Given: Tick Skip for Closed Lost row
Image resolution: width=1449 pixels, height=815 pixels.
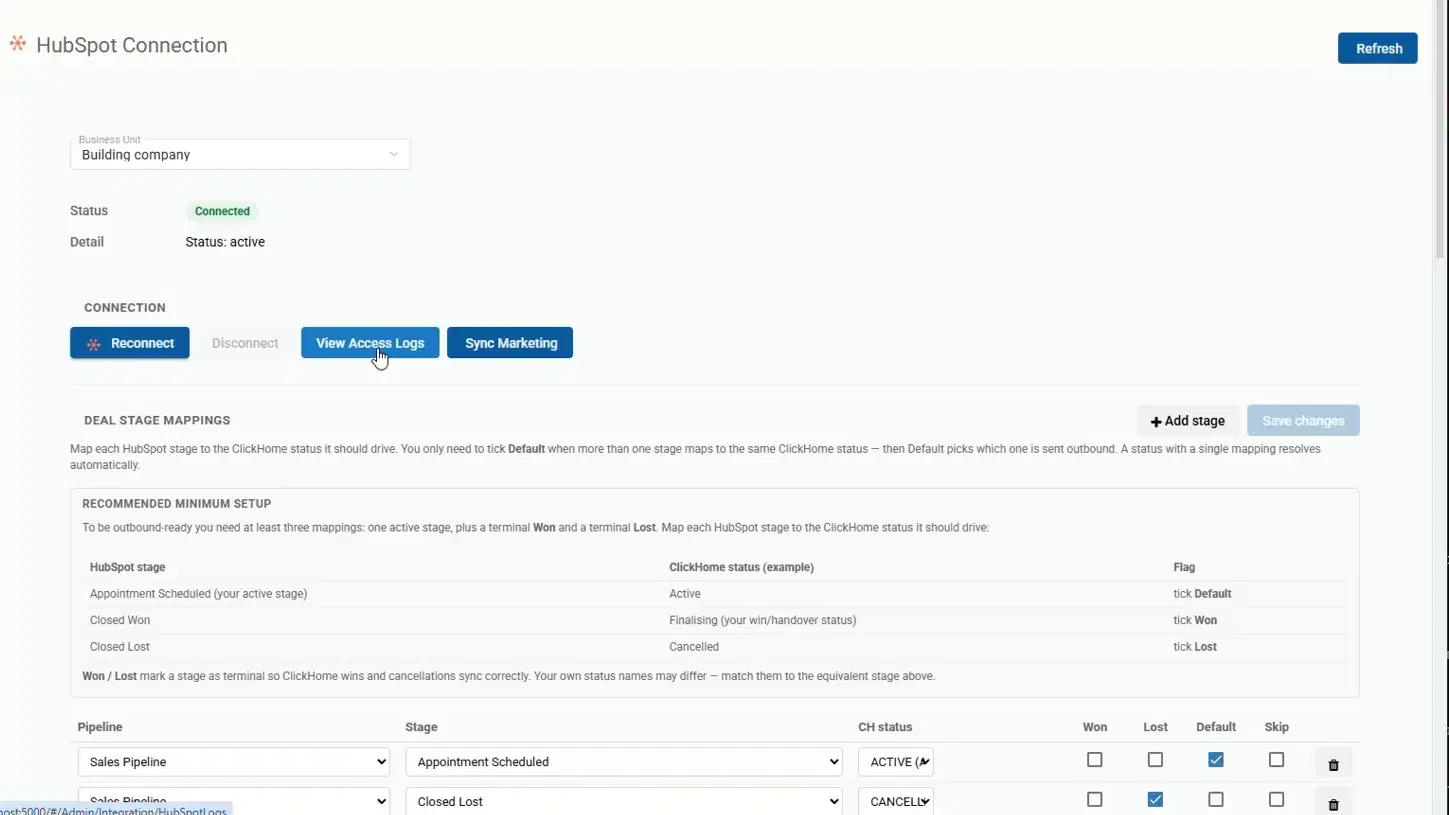Looking at the screenshot, I should (1276, 800).
